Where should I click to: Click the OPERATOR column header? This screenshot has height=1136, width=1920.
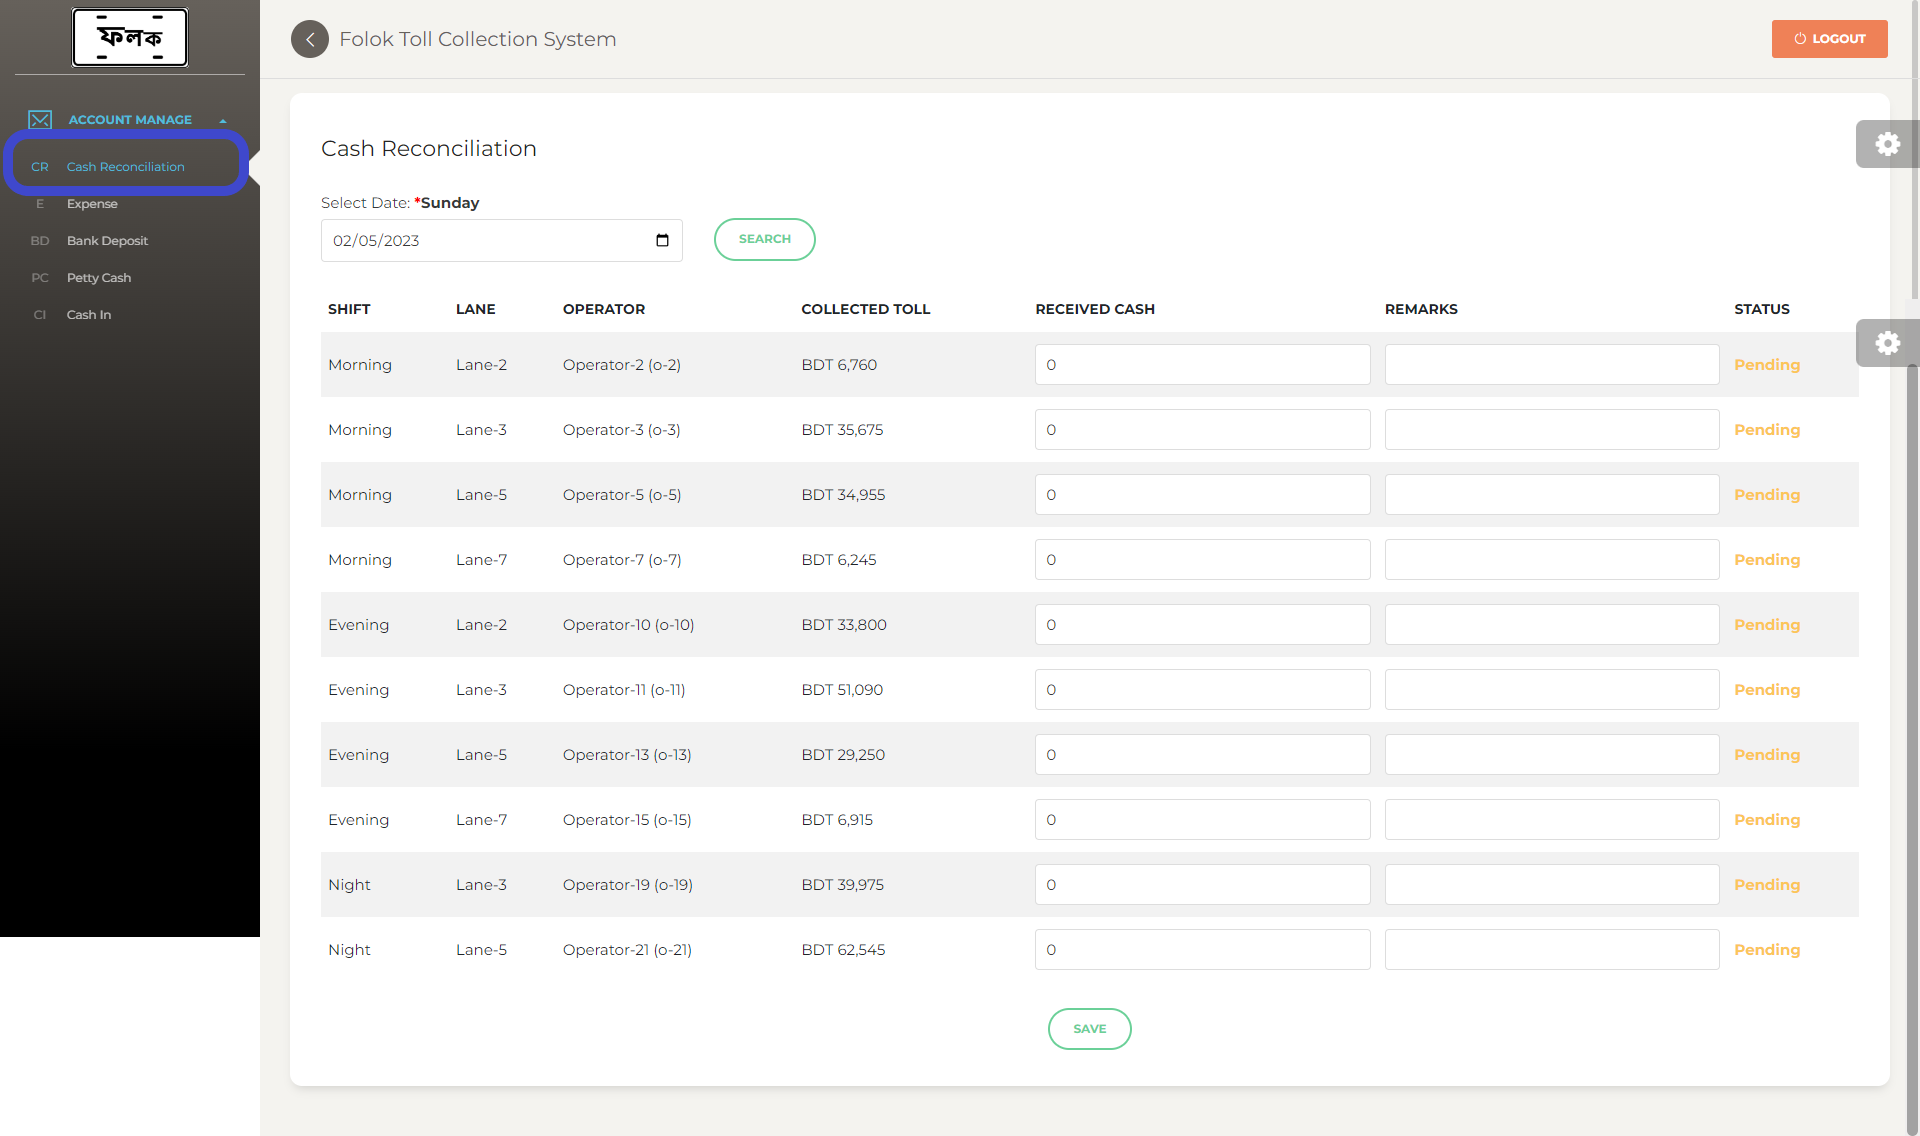[x=604, y=309]
